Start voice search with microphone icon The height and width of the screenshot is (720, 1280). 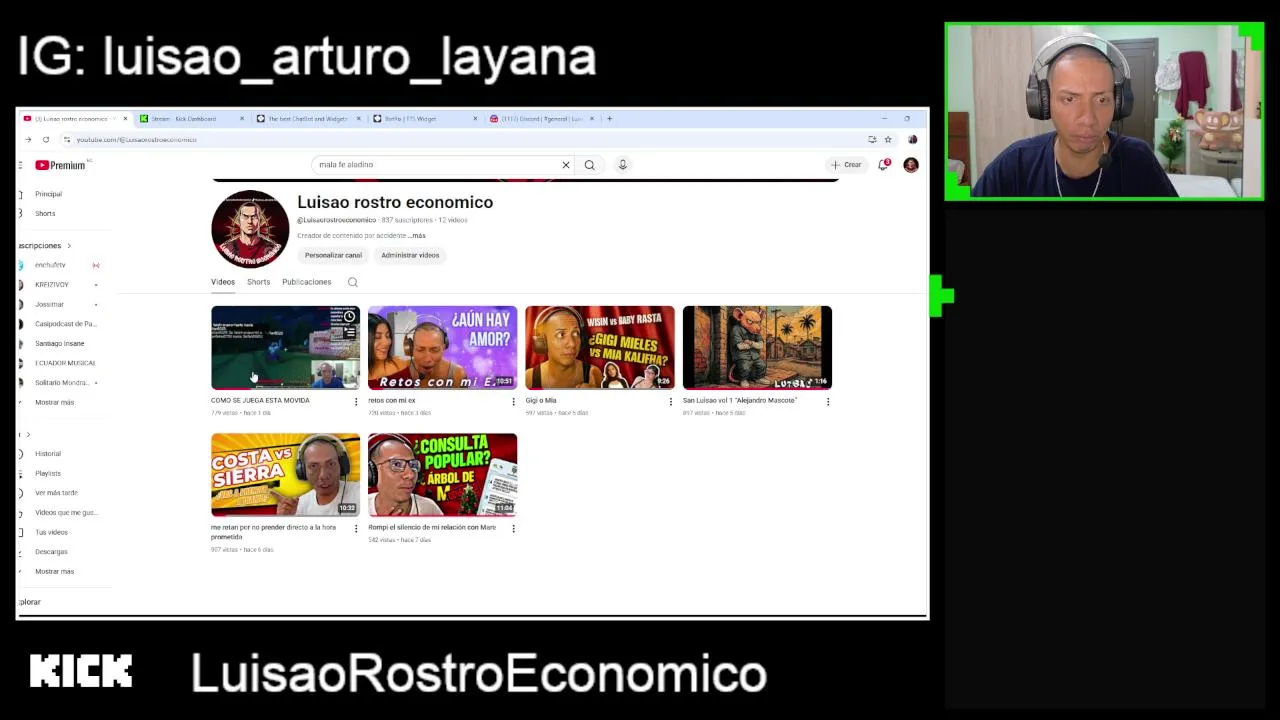622,165
